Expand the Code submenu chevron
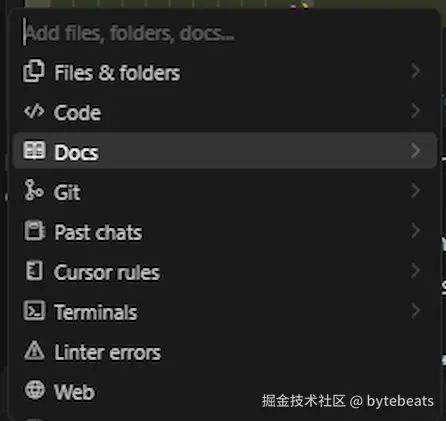Image resolution: width=446 pixels, height=421 pixels. coord(415,111)
